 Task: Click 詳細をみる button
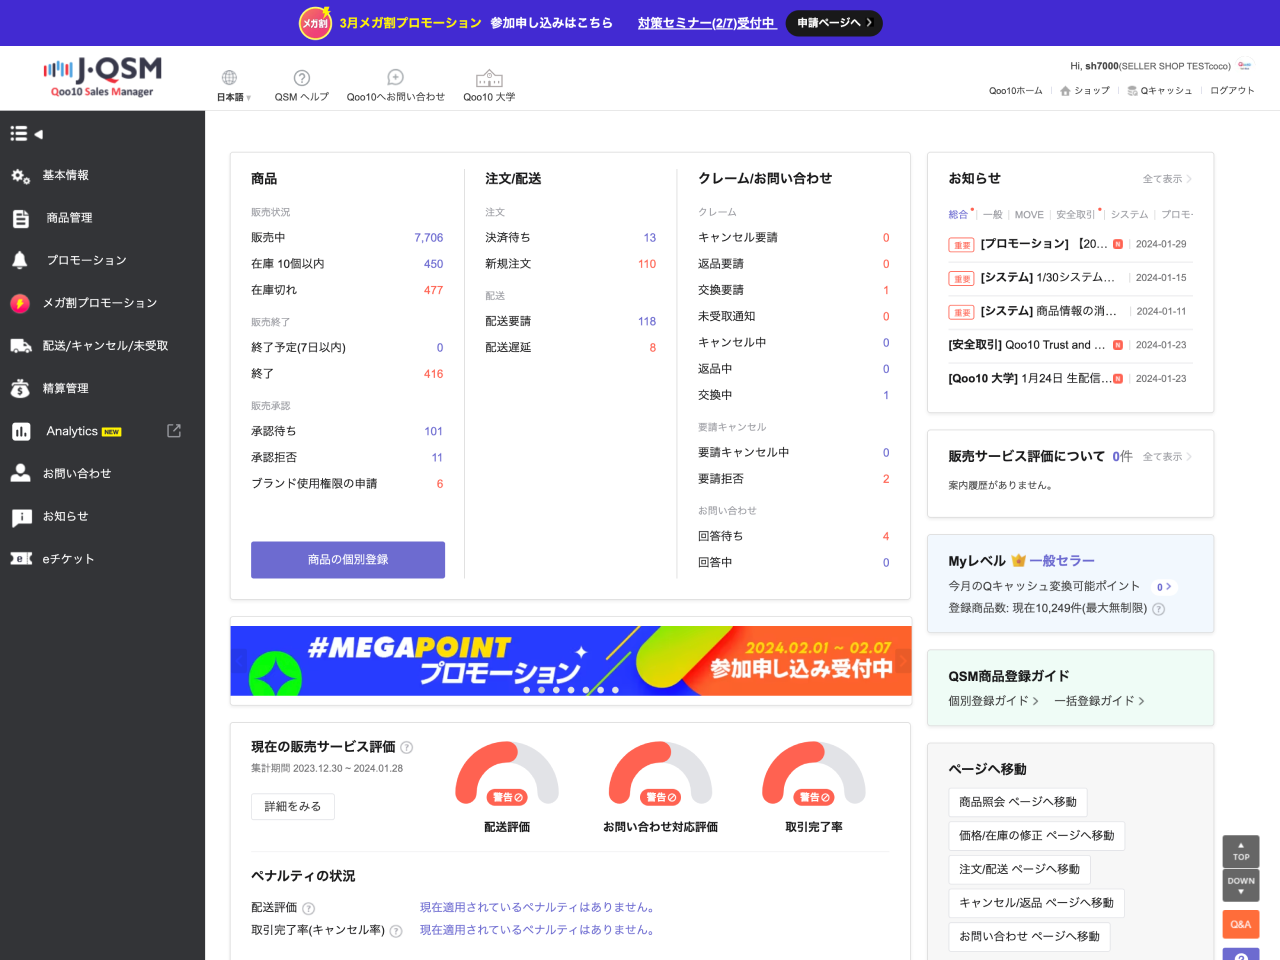pyautogui.click(x=293, y=807)
